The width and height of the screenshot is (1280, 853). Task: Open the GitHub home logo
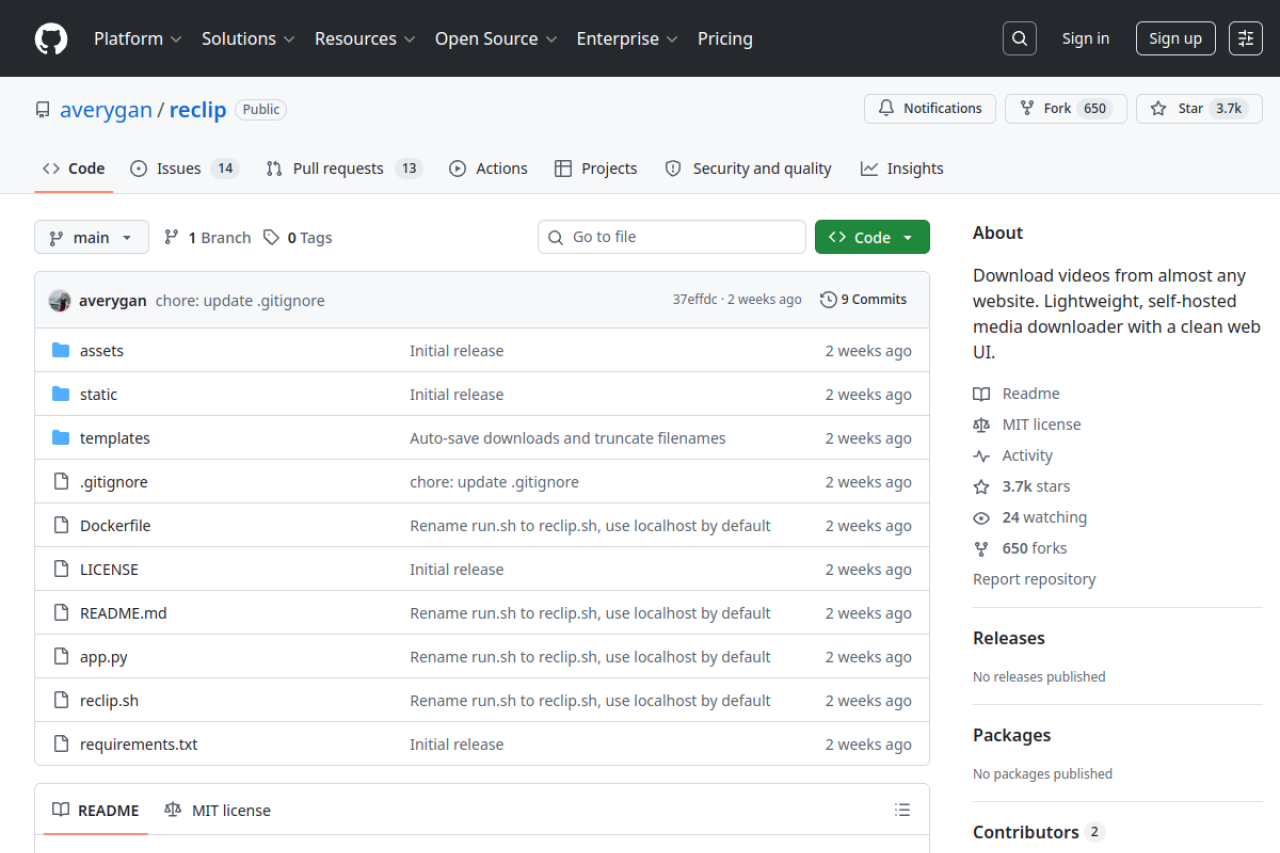click(x=50, y=38)
